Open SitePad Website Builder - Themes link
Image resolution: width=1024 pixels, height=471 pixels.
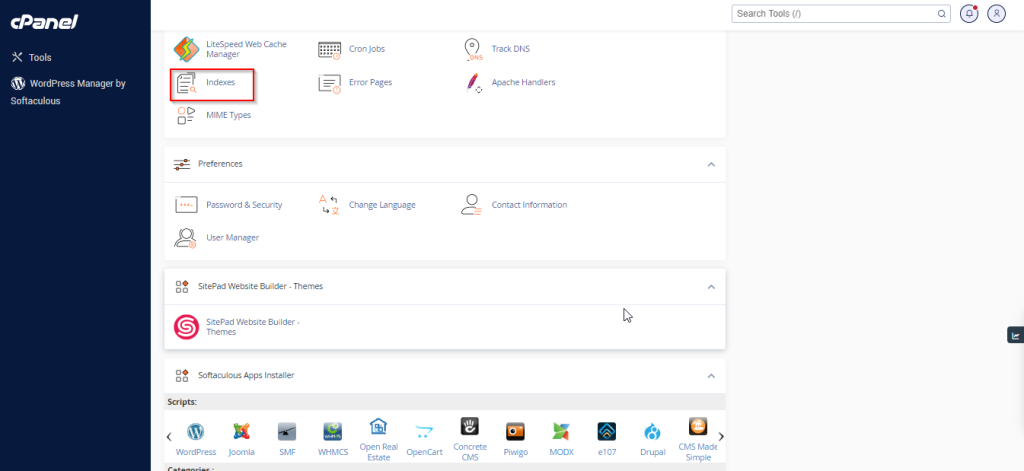coord(253,327)
